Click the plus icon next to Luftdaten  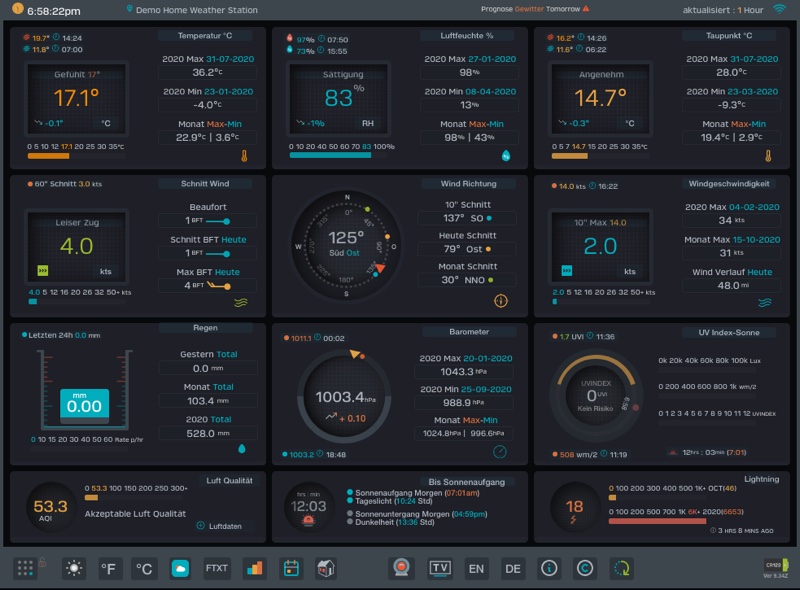201,526
